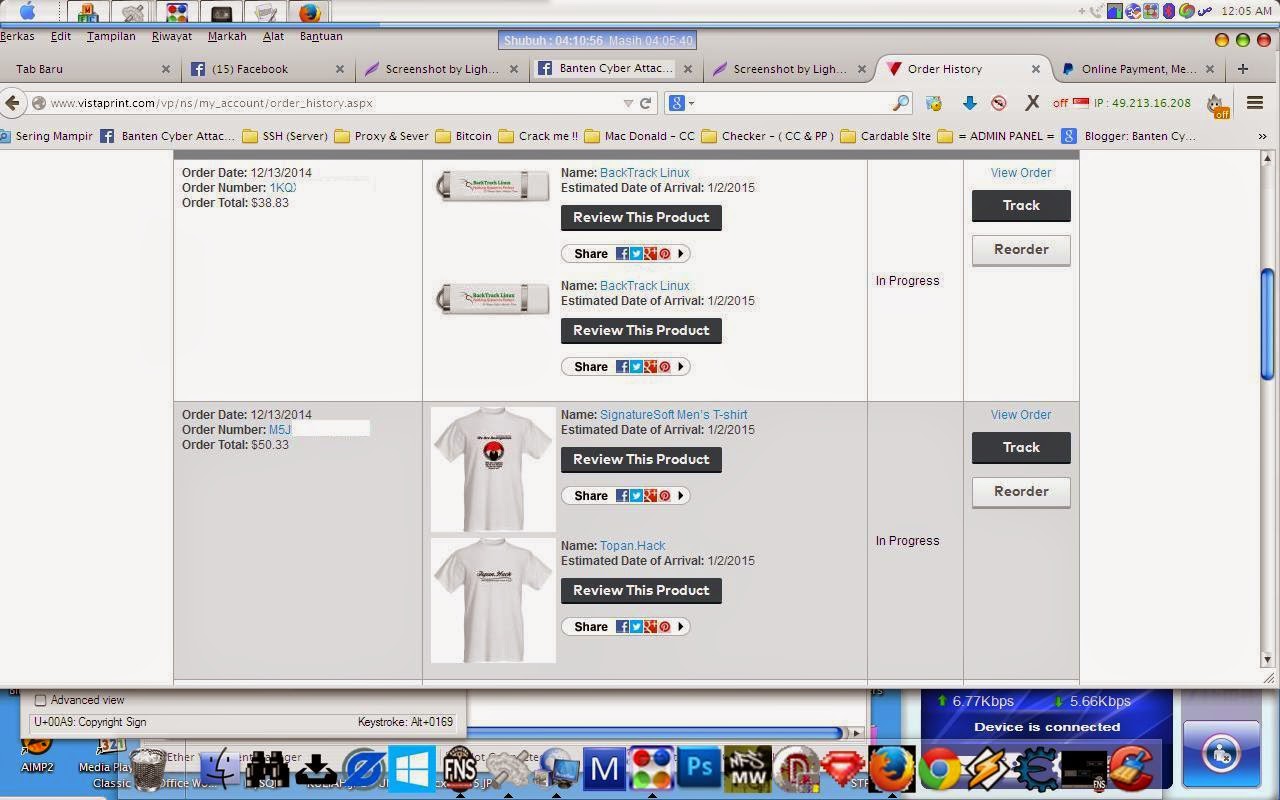Open Finder from the dock
This screenshot has width=1280, height=800.
218,769
